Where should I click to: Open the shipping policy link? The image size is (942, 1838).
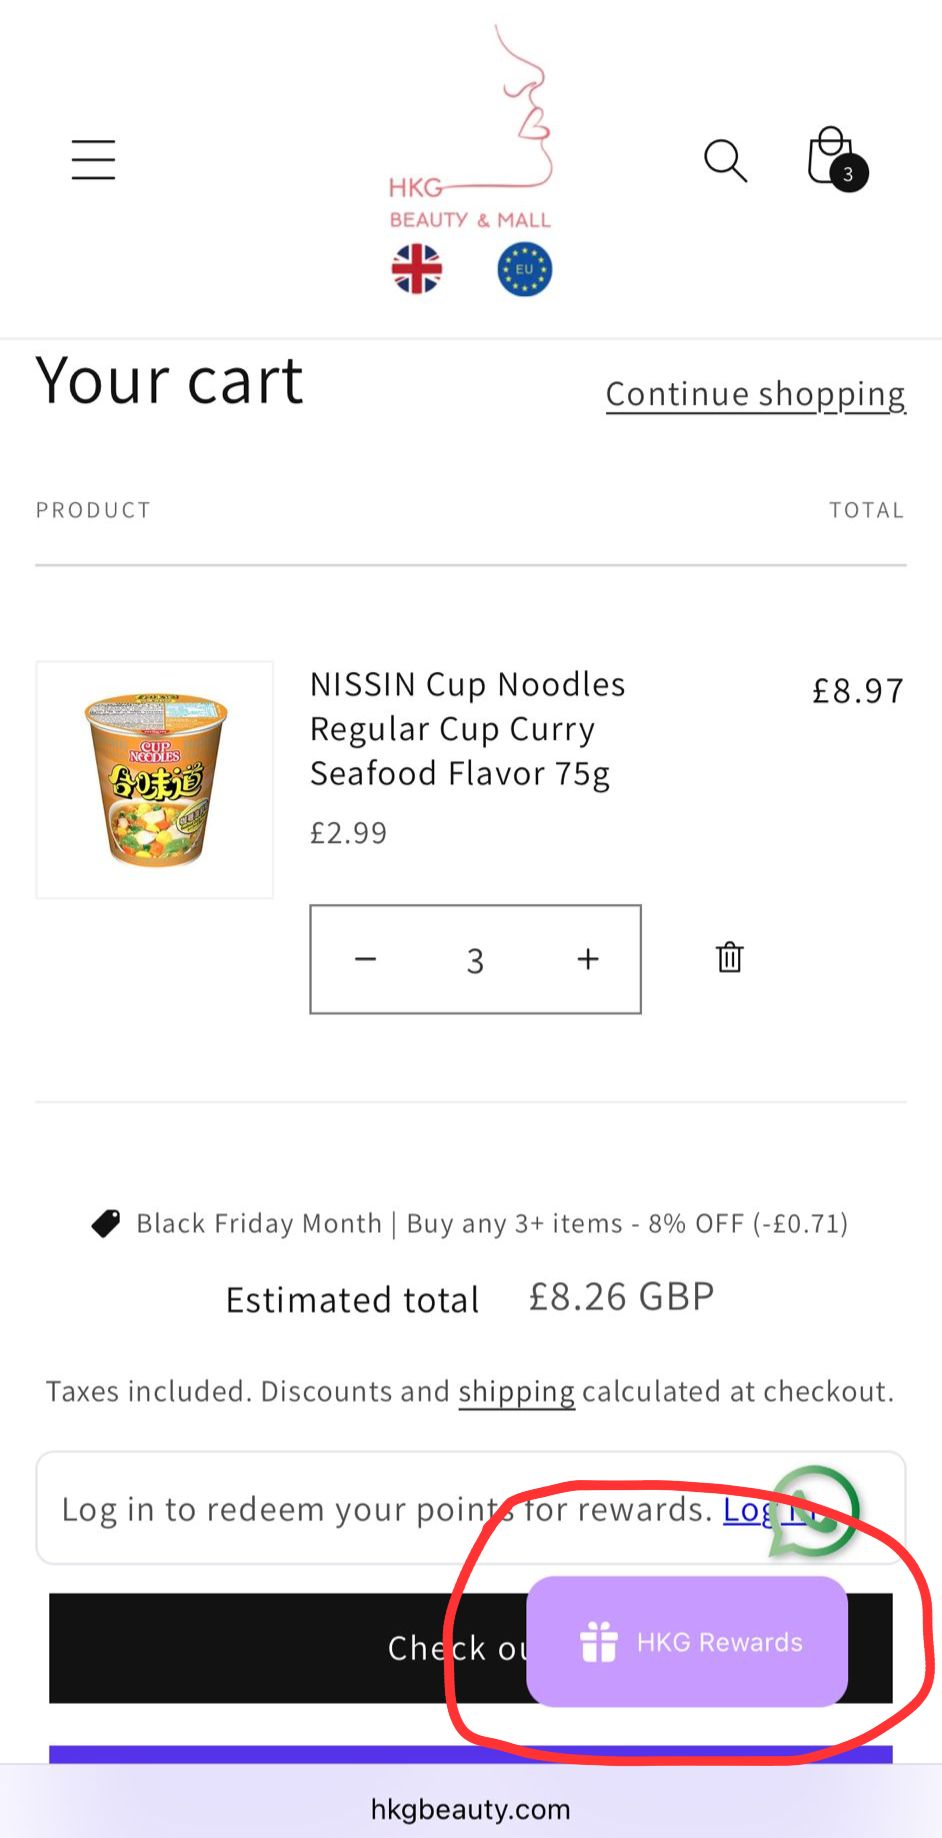point(516,1391)
